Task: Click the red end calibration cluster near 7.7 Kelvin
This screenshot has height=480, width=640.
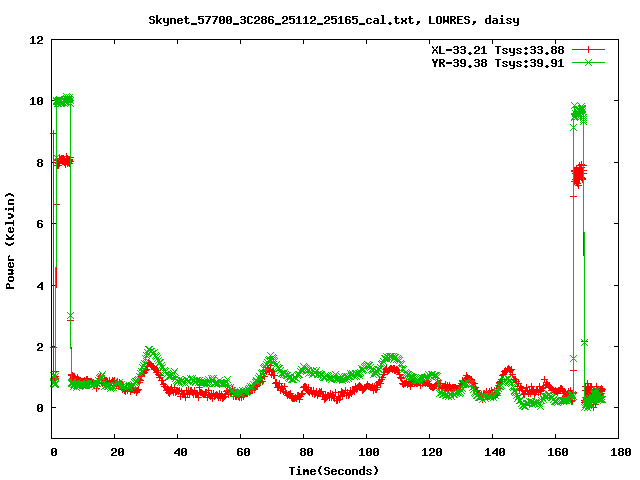Action: pos(579,175)
